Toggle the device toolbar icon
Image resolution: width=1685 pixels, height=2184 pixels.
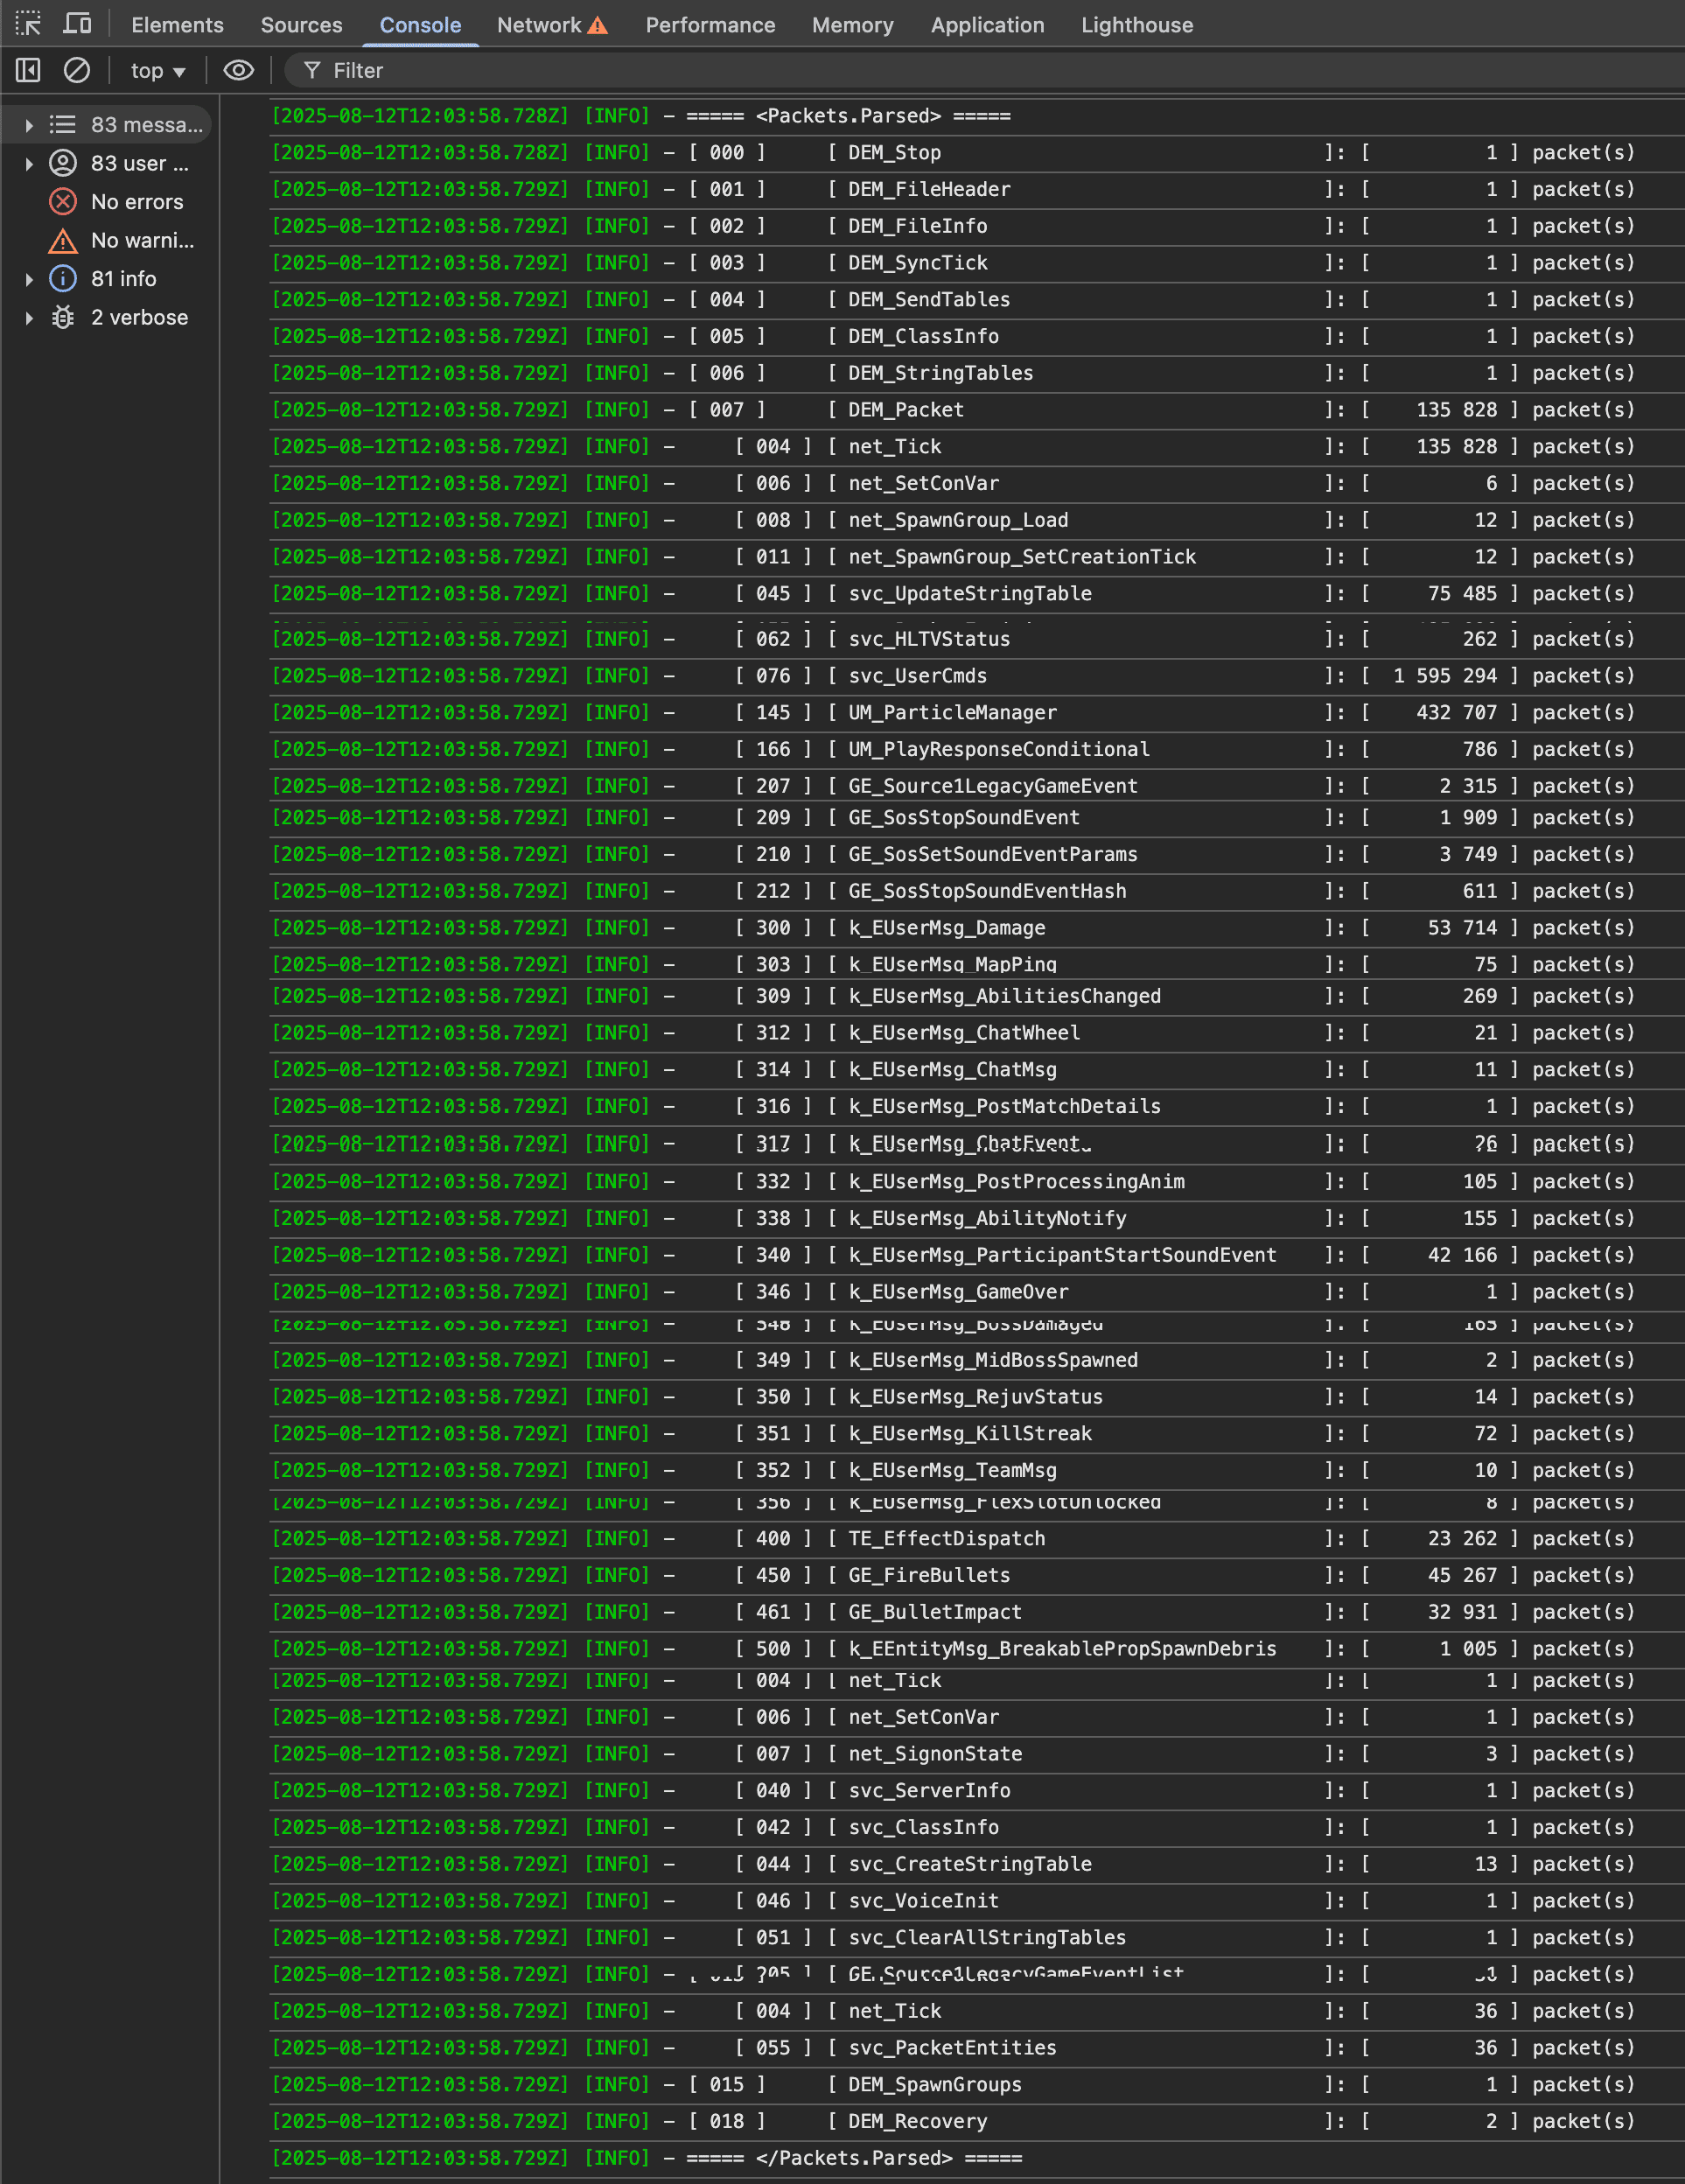click(x=77, y=24)
